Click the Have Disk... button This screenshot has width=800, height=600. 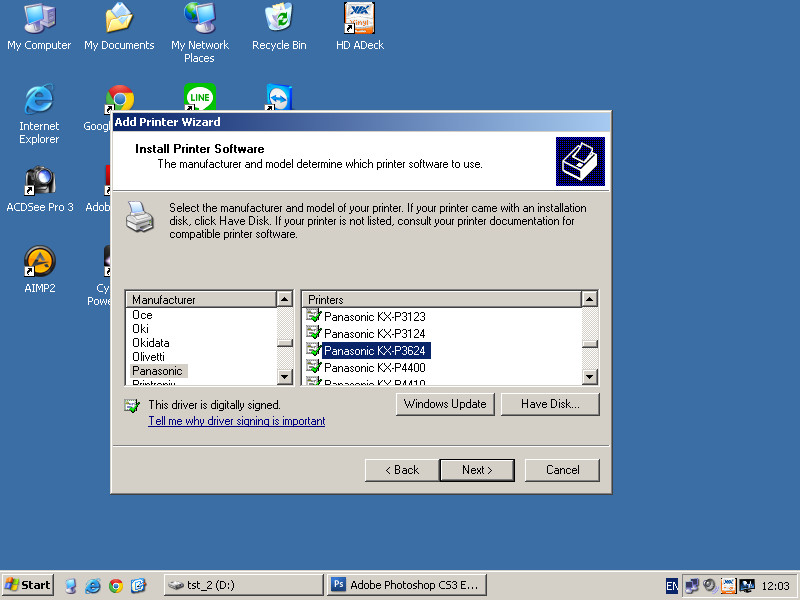point(550,404)
